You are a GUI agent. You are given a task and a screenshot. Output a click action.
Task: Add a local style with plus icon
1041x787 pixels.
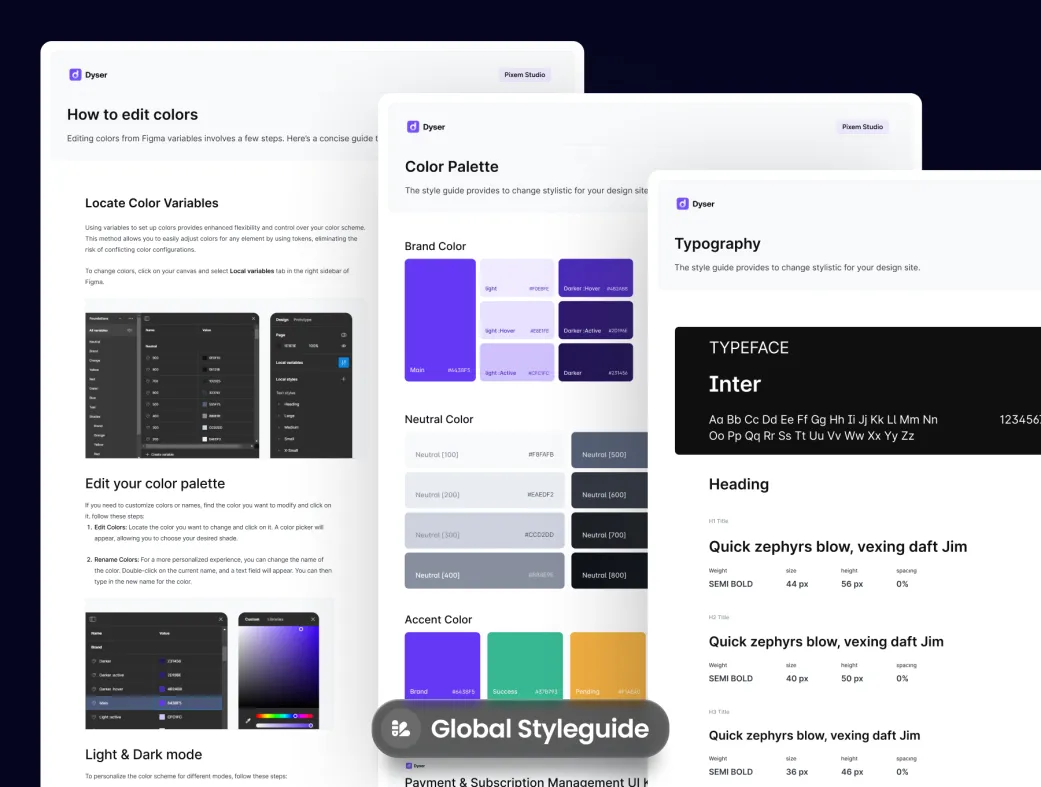coord(344,379)
